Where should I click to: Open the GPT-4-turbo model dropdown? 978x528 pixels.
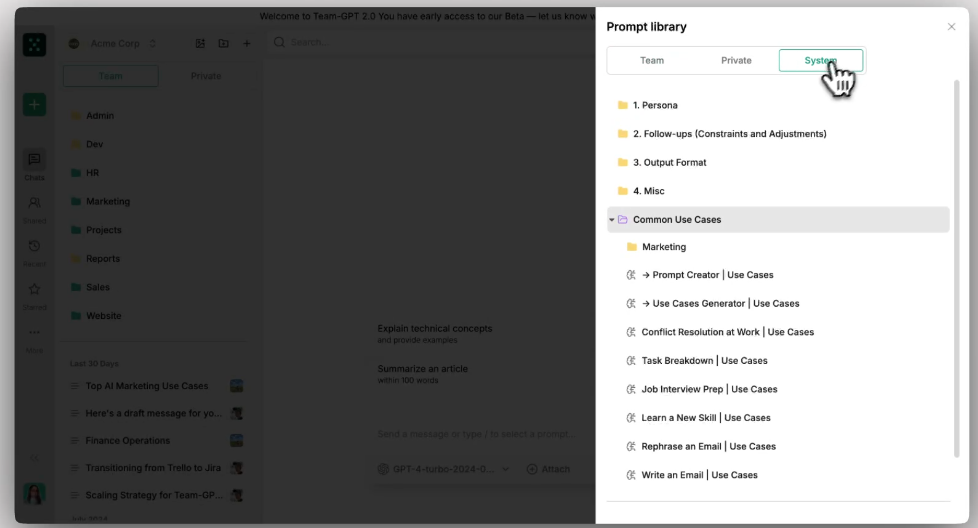click(443, 469)
